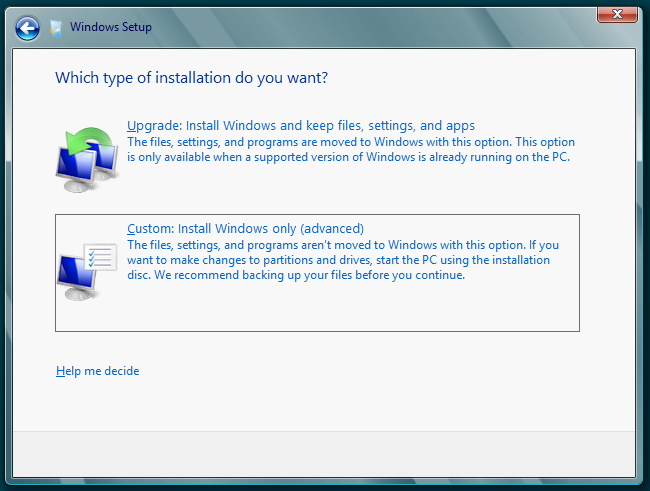The width and height of the screenshot is (650, 491).
Task: Go back using the blue arrow button
Action: (x=28, y=28)
